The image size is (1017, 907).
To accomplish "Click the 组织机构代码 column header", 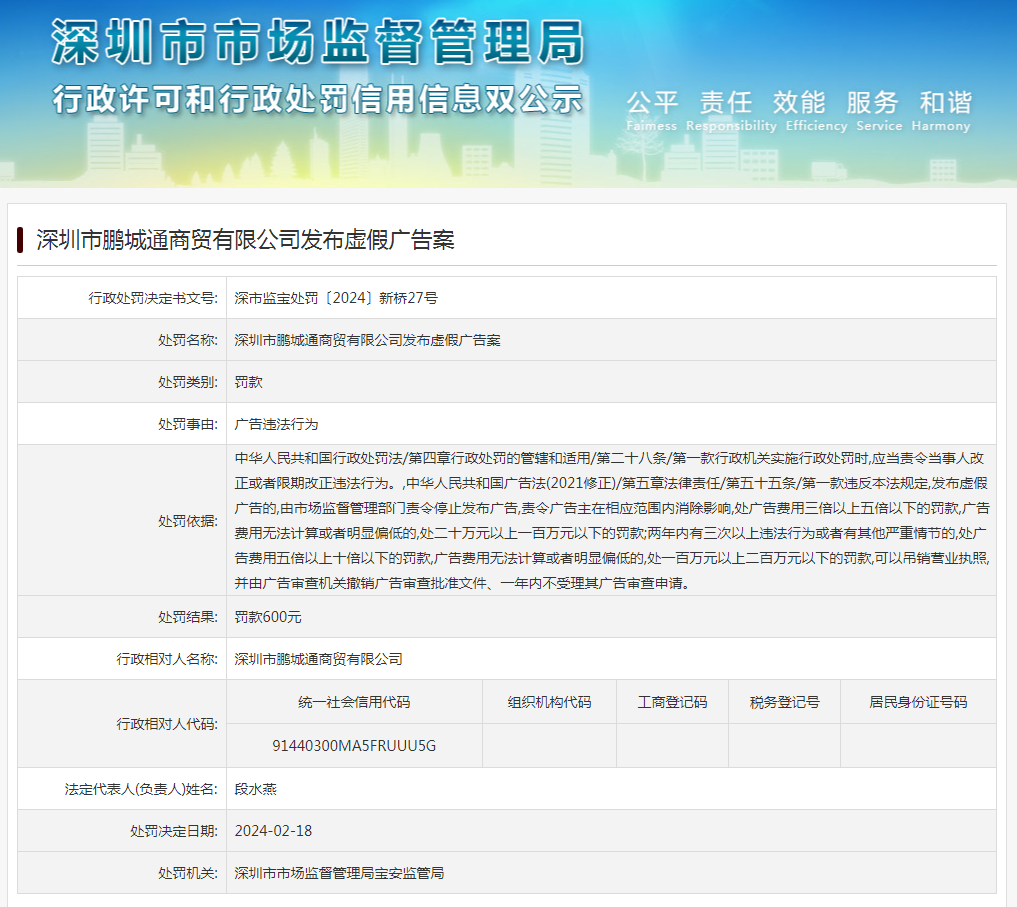I will pos(549,702).
